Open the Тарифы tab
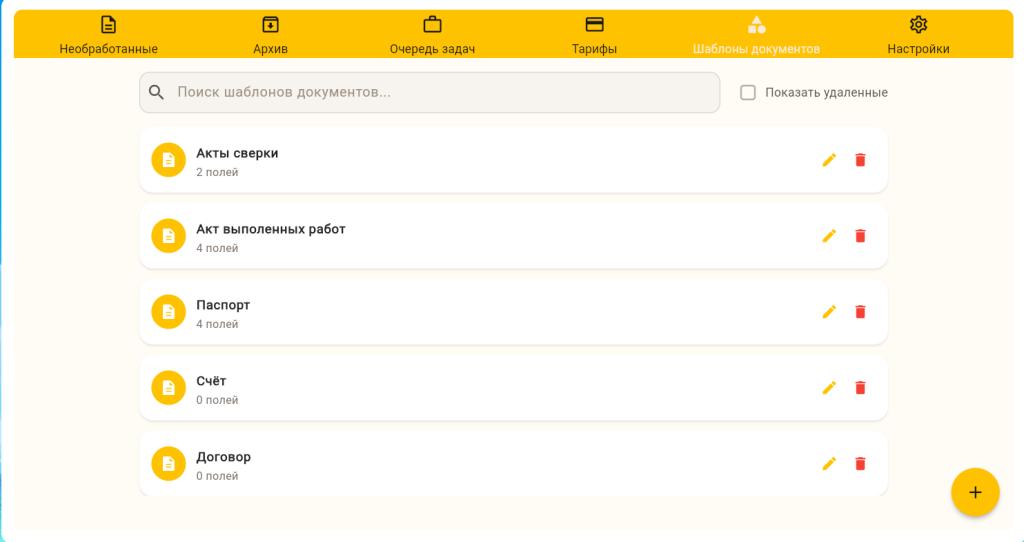 [594, 35]
